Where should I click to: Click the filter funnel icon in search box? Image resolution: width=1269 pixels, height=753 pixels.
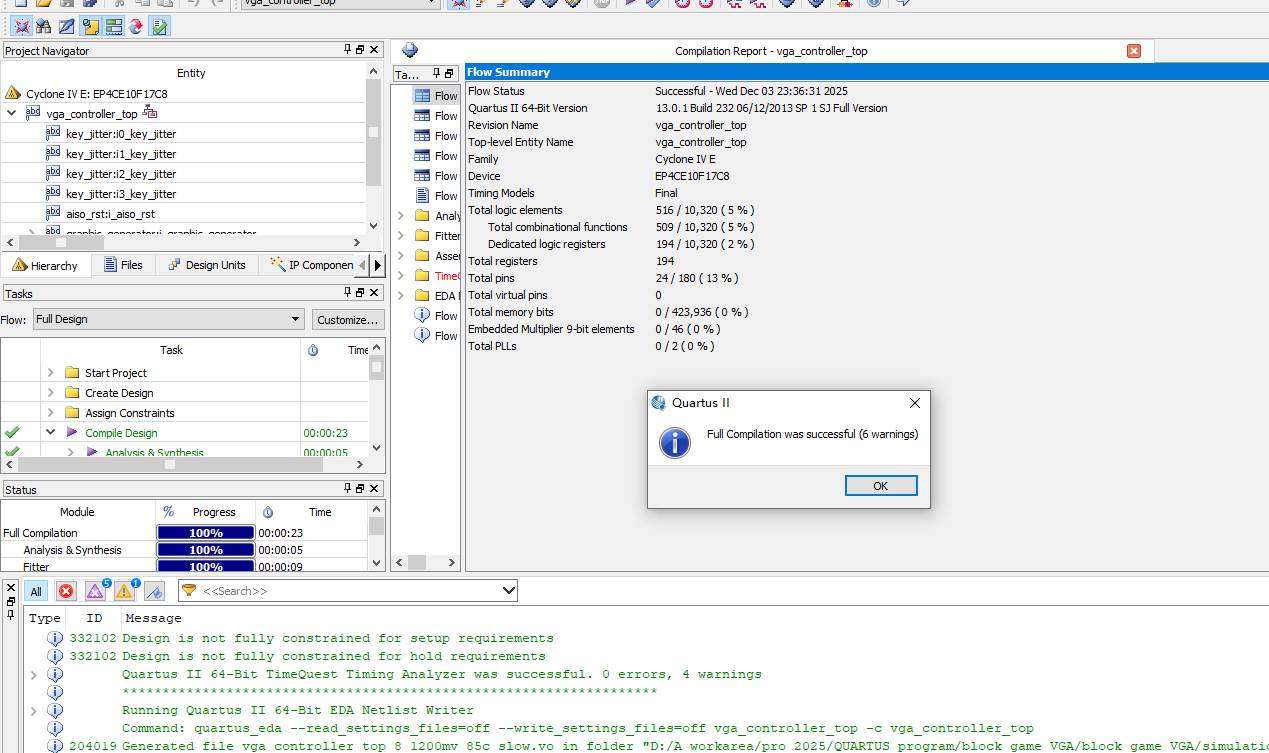(x=189, y=591)
